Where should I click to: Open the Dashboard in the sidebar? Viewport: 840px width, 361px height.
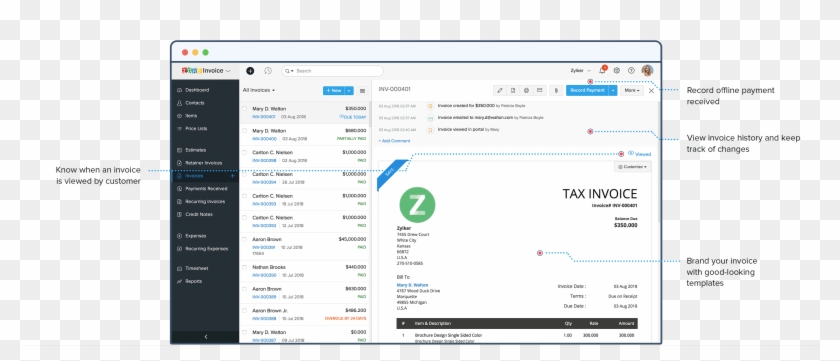coord(197,90)
